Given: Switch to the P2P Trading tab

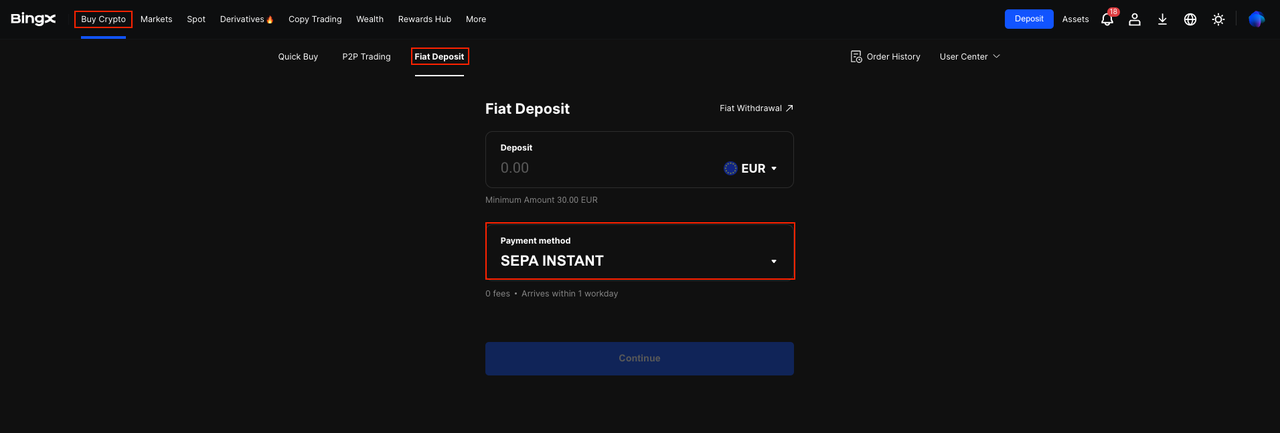Looking at the screenshot, I should click(366, 57).
